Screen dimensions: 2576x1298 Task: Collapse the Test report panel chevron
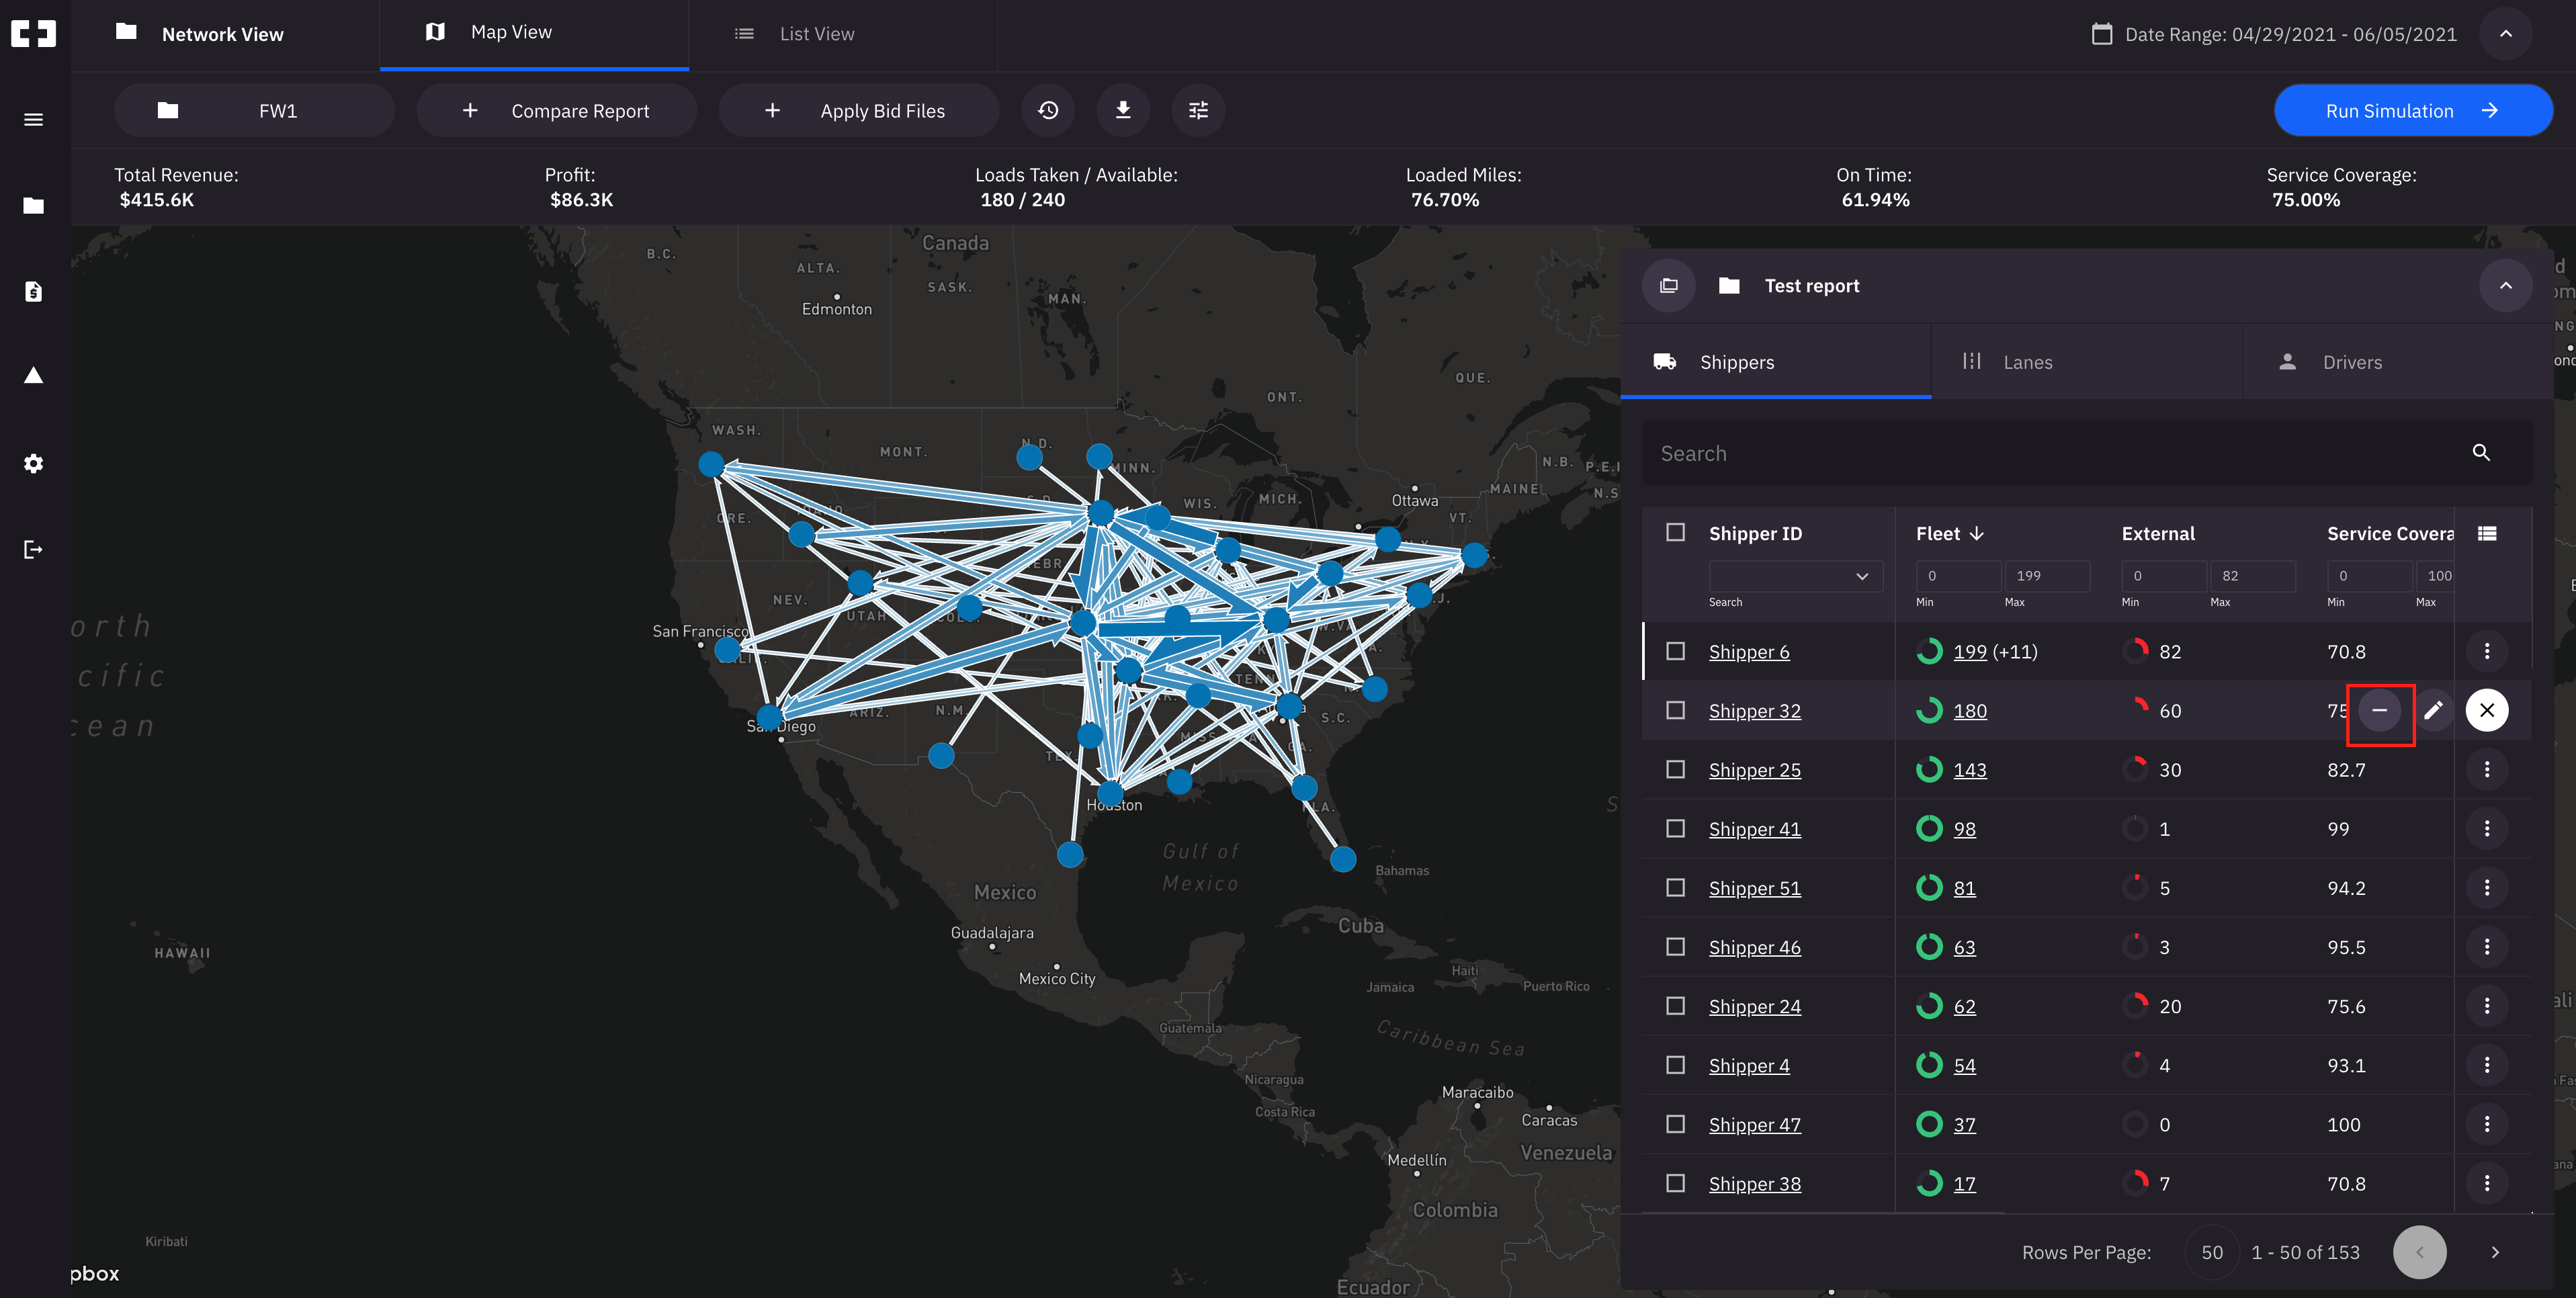click(2506, 285)
